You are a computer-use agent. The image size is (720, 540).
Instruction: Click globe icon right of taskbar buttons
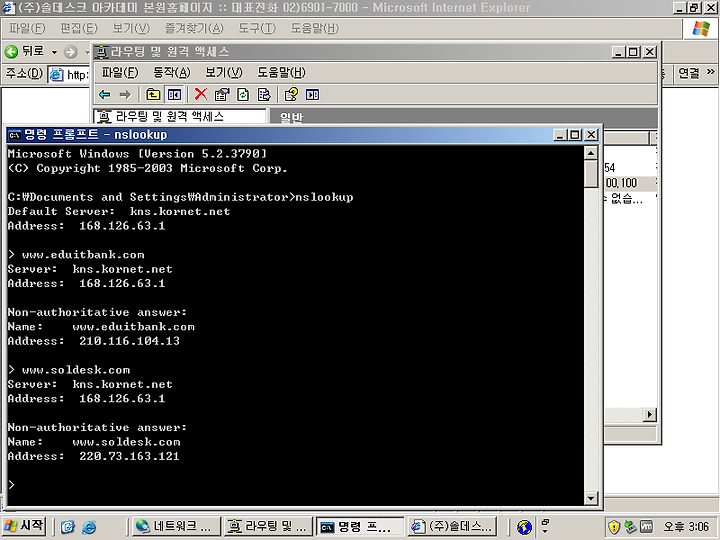coord(524,527)
